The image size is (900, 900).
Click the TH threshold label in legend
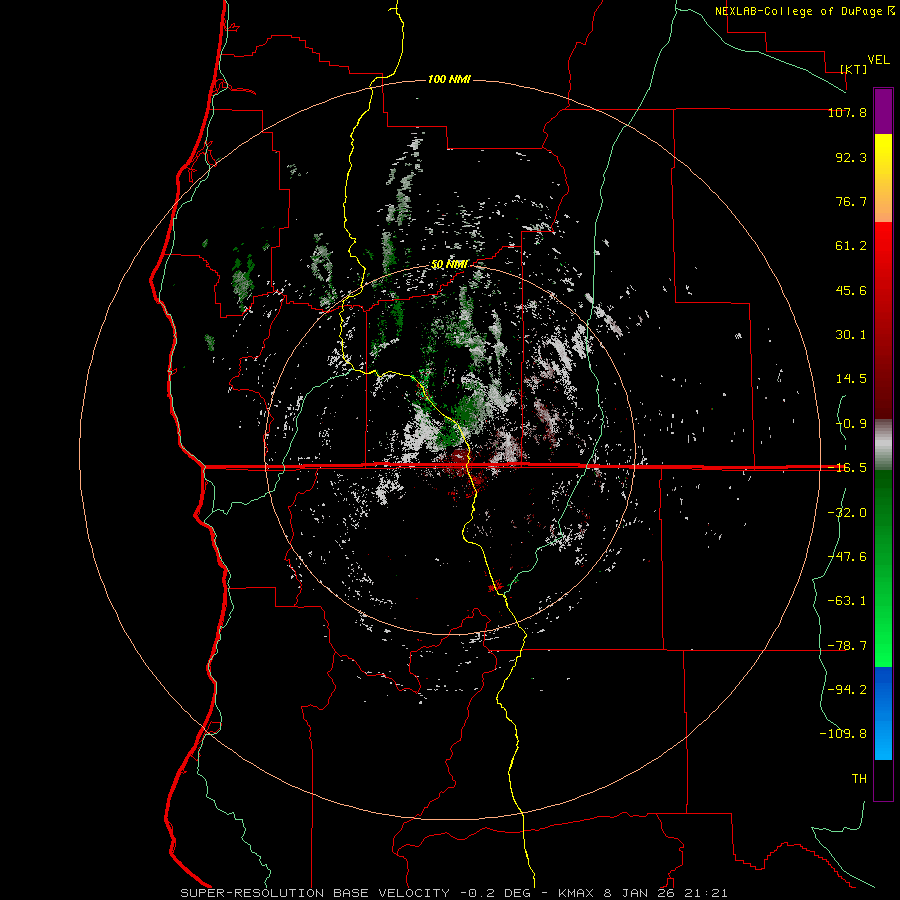(x=859, y=779)
